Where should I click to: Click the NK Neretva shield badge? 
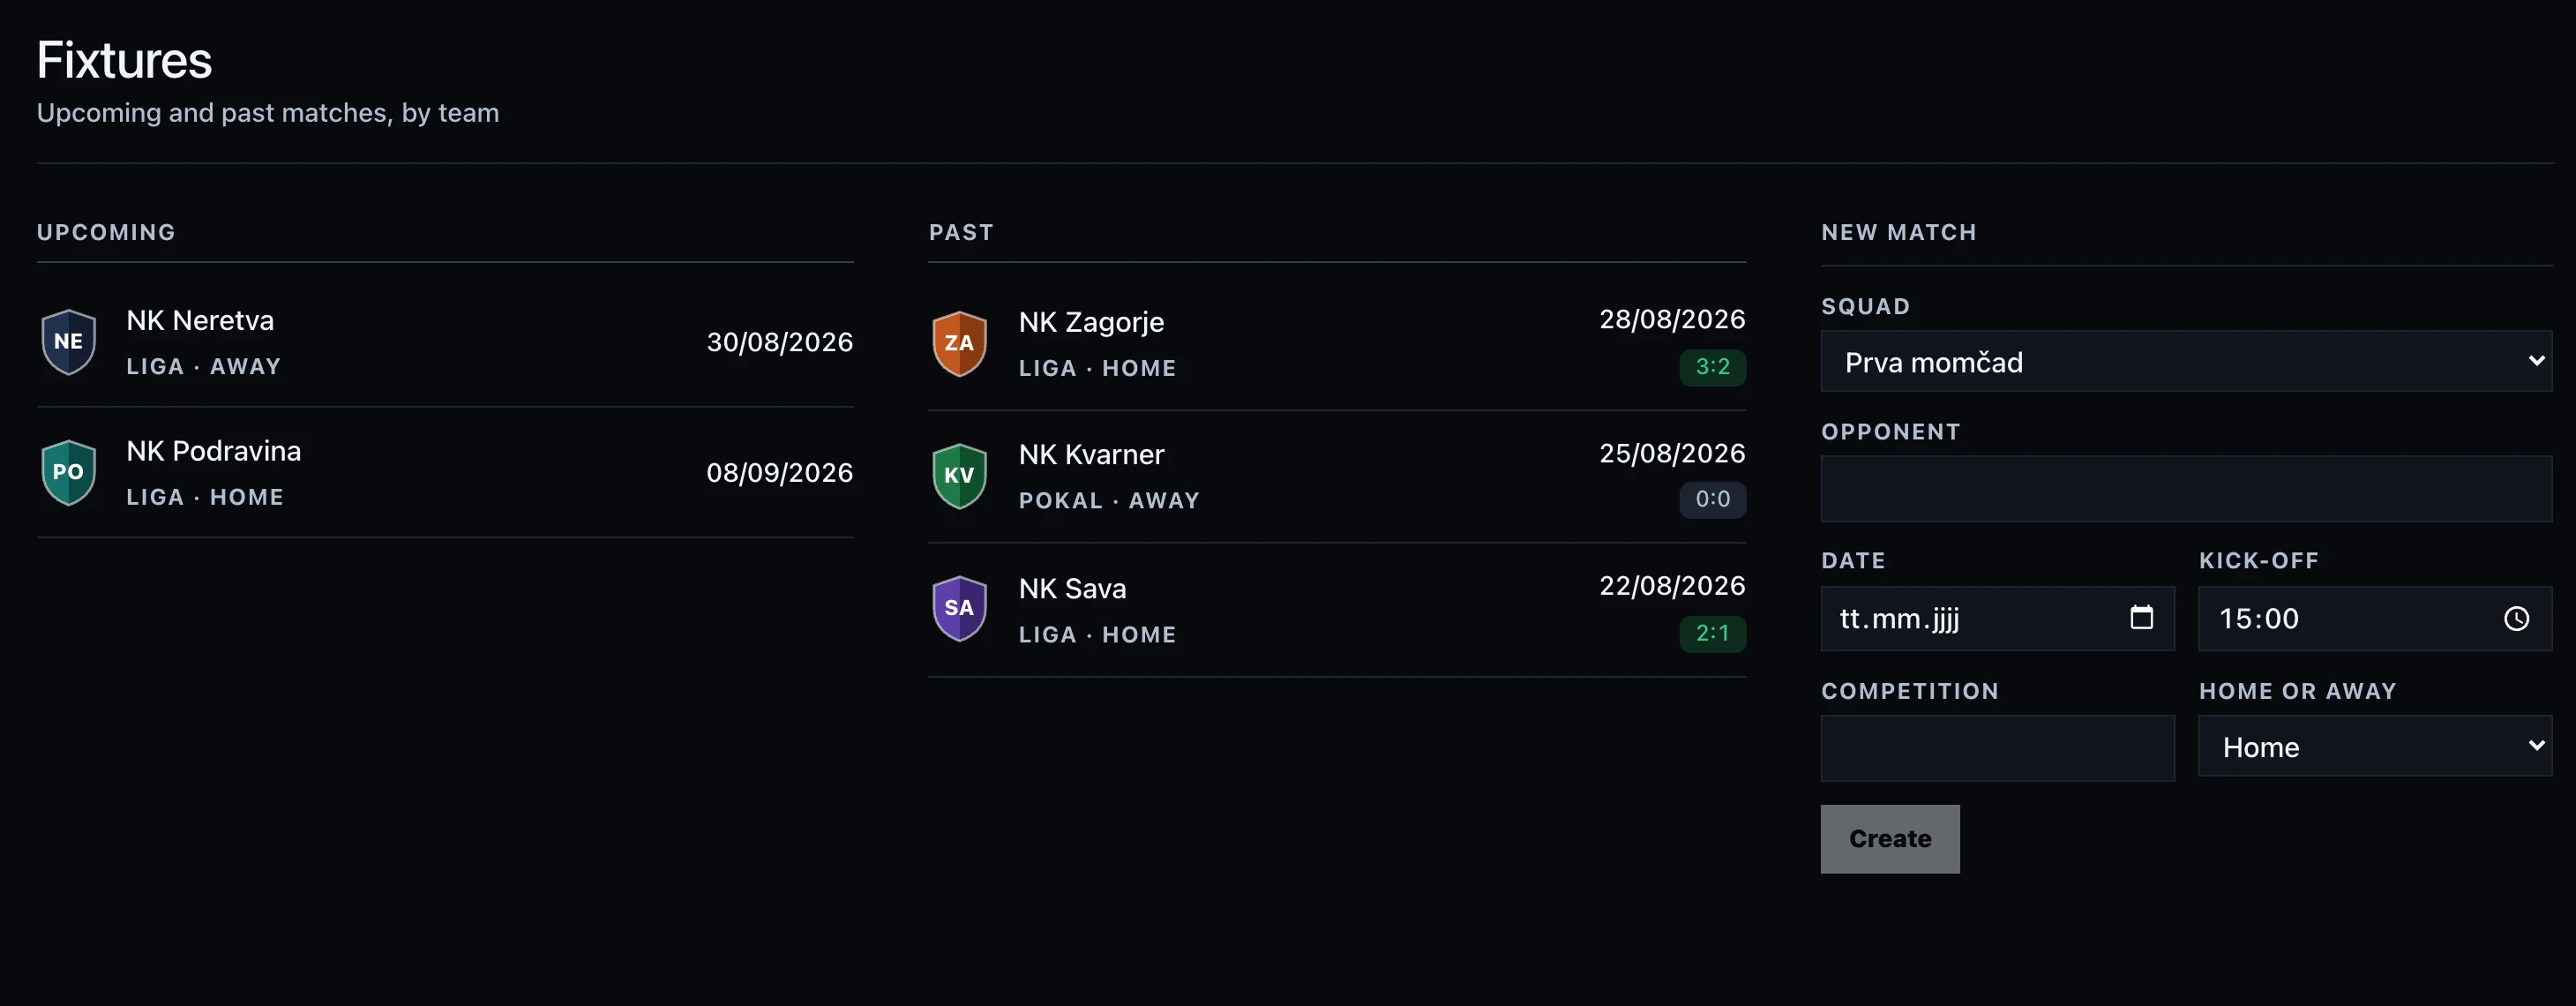(x=68, y=342)
